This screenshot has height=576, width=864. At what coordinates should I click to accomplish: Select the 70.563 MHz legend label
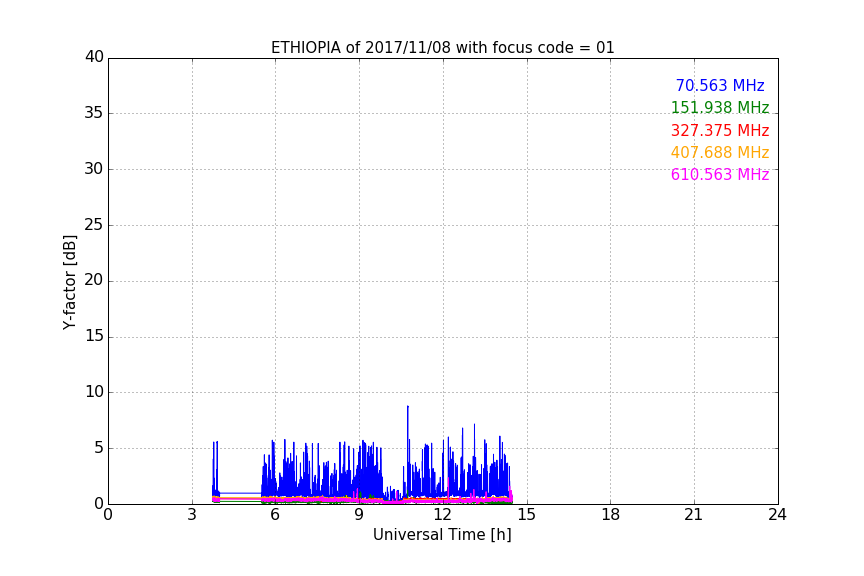click(720, 86)
